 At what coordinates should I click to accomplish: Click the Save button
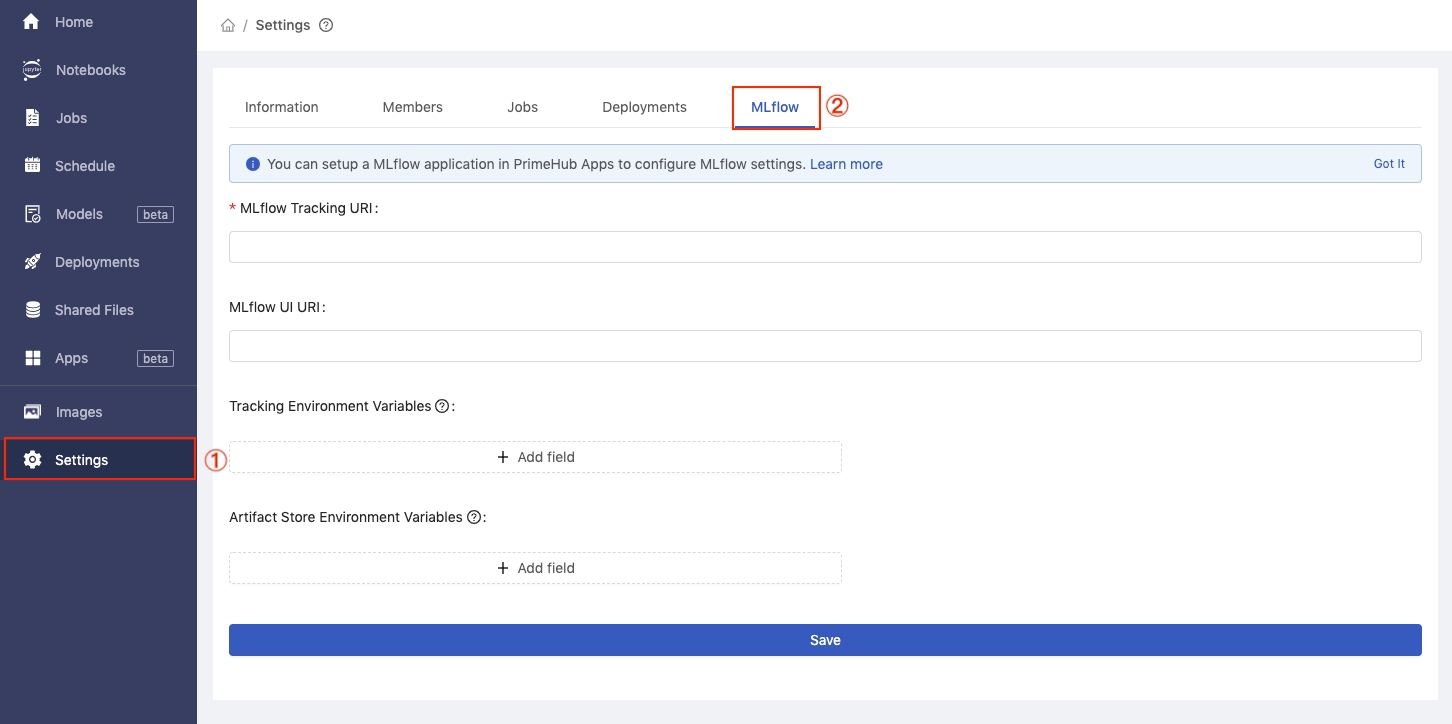(x=825, y=640)
